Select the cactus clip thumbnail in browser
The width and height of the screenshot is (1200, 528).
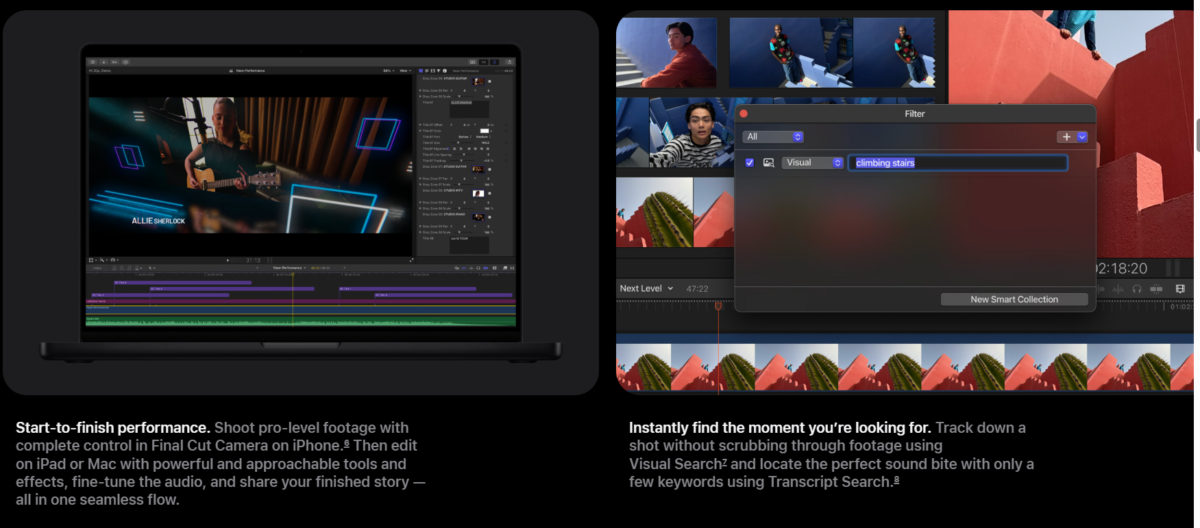click(654, 212)
